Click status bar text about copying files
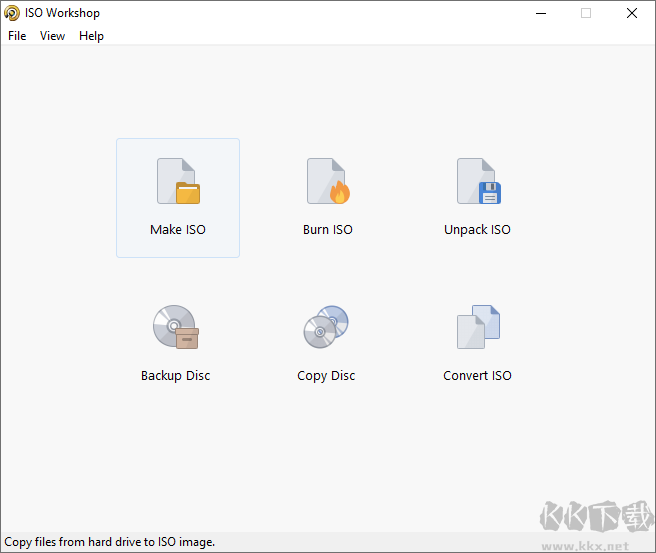Screen dimensions: 656x553 click(110, 542)
